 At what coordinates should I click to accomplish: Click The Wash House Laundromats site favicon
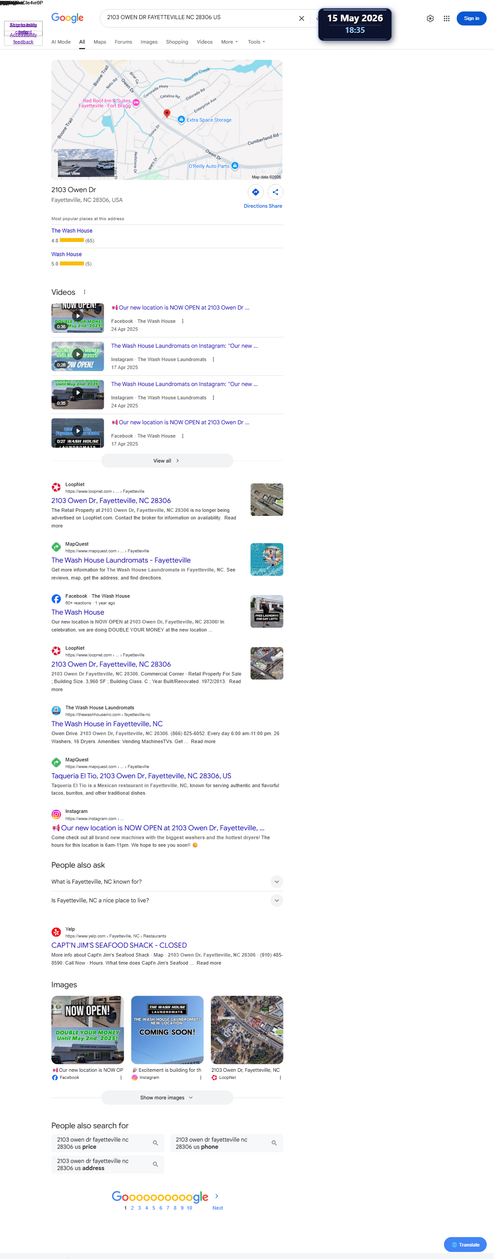[57, 710]
